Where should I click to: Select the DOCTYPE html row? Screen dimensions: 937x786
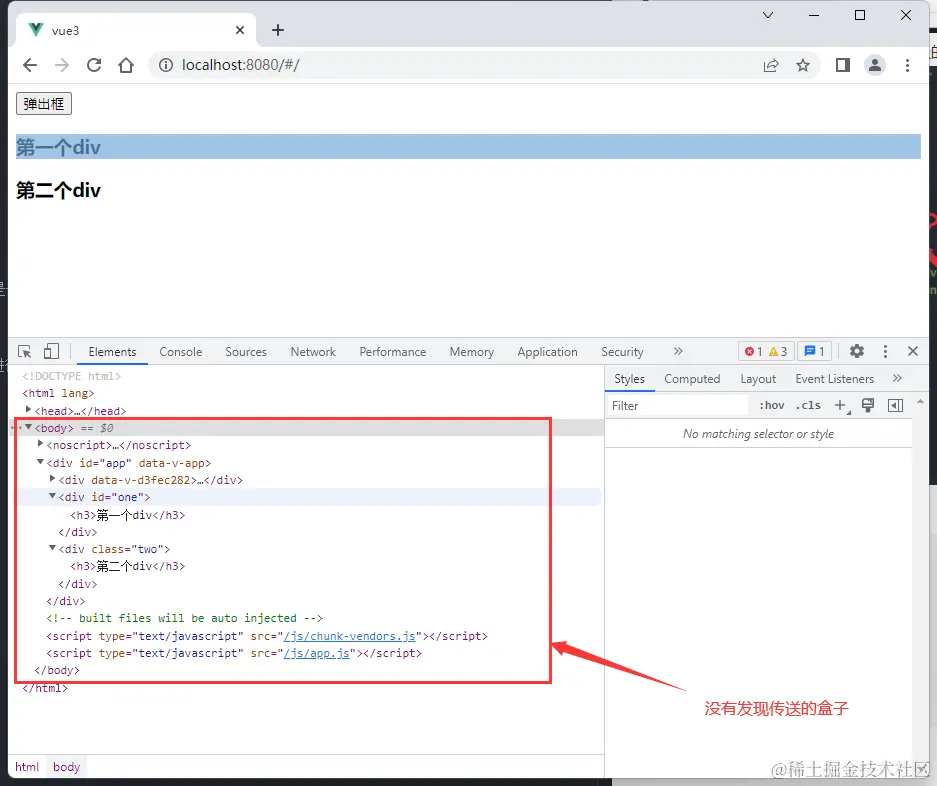point(72,376)
